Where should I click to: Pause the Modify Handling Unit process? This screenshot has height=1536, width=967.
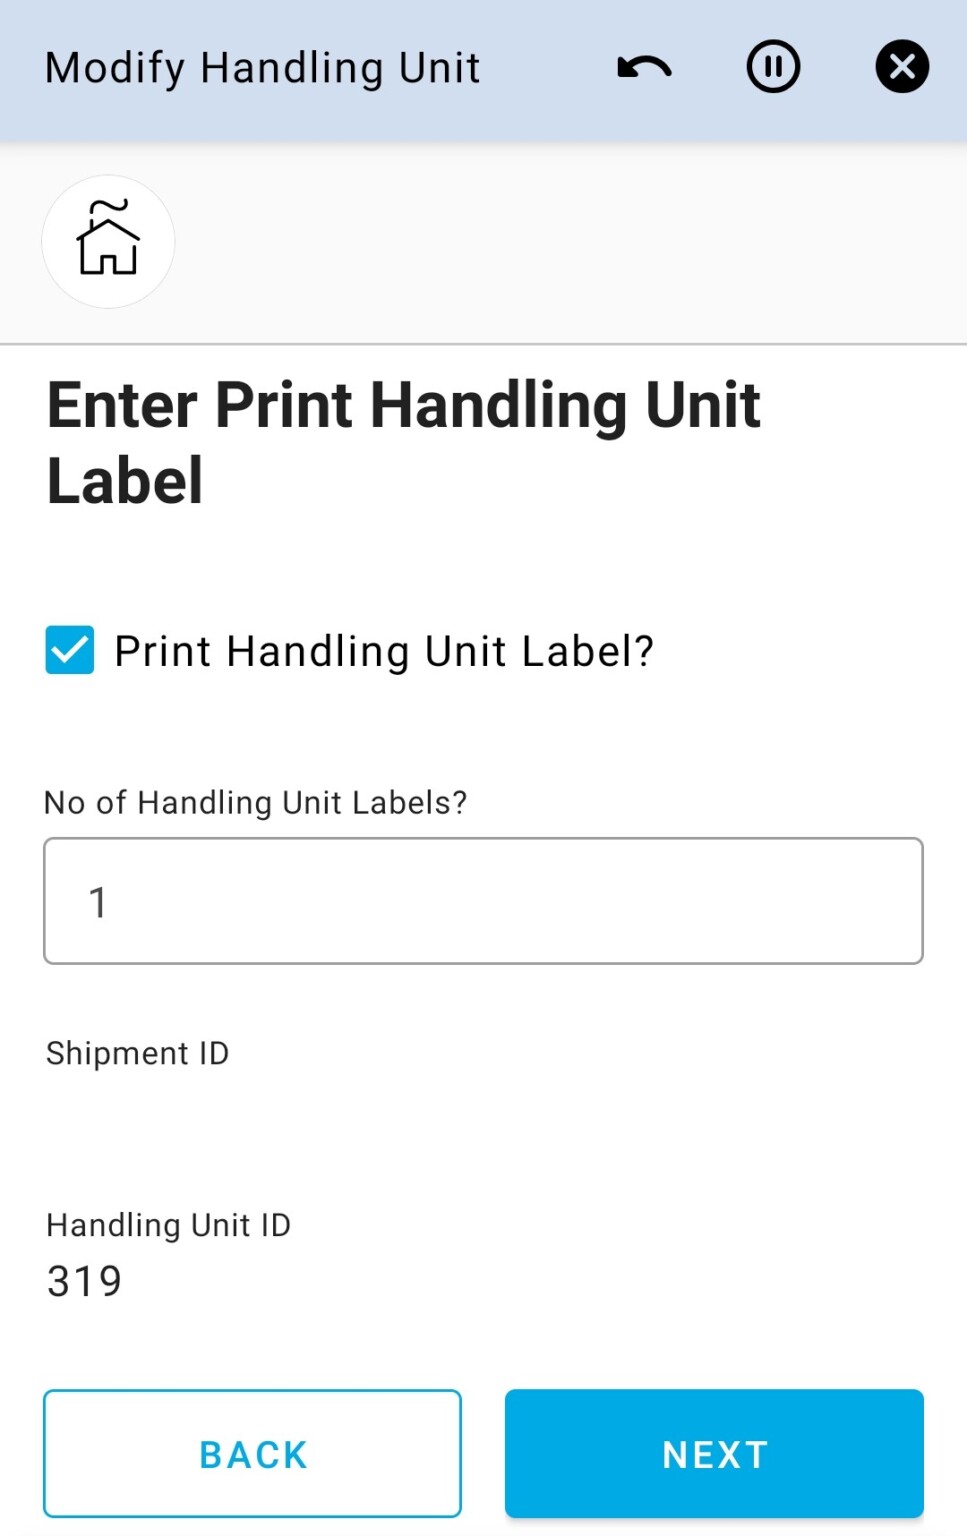tap(772, 67)
